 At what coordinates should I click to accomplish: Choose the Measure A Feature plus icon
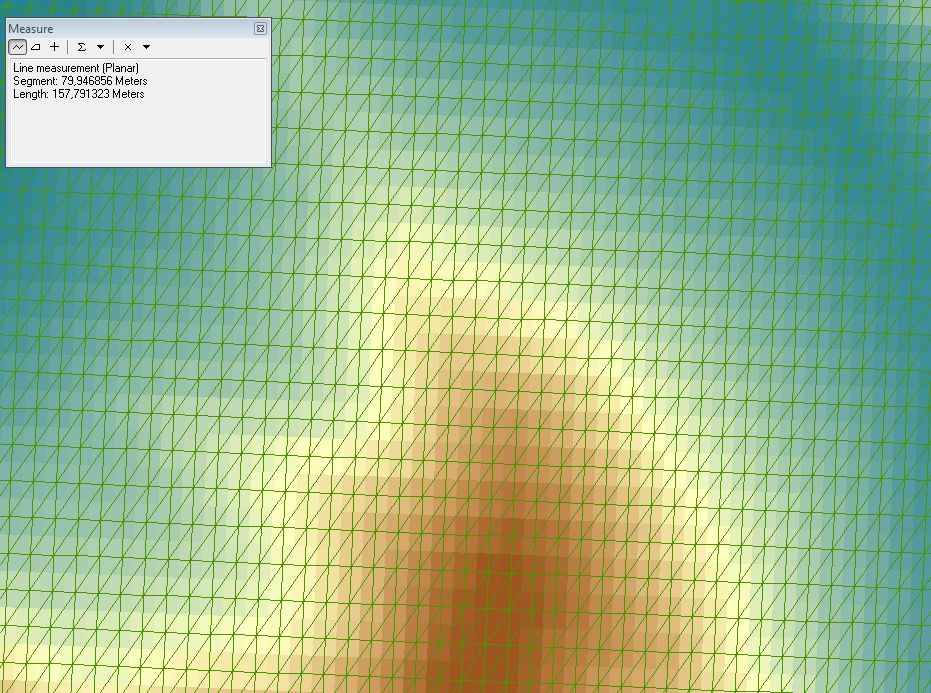54,47
